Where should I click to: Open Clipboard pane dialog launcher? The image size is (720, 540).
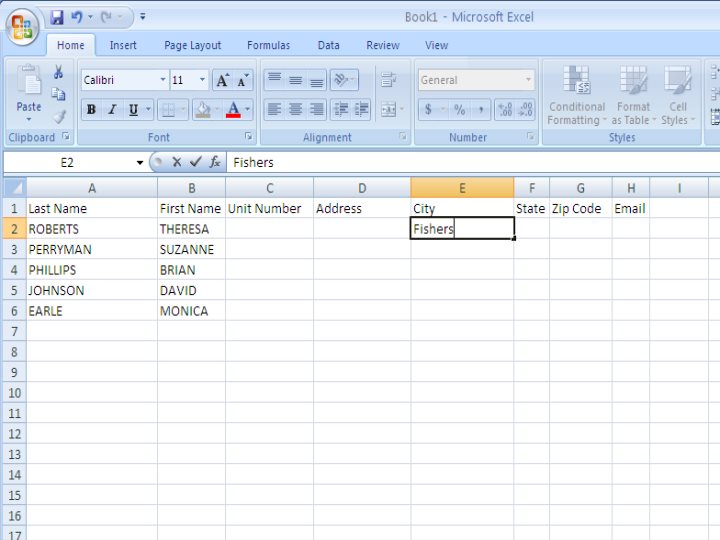(66, 136)
